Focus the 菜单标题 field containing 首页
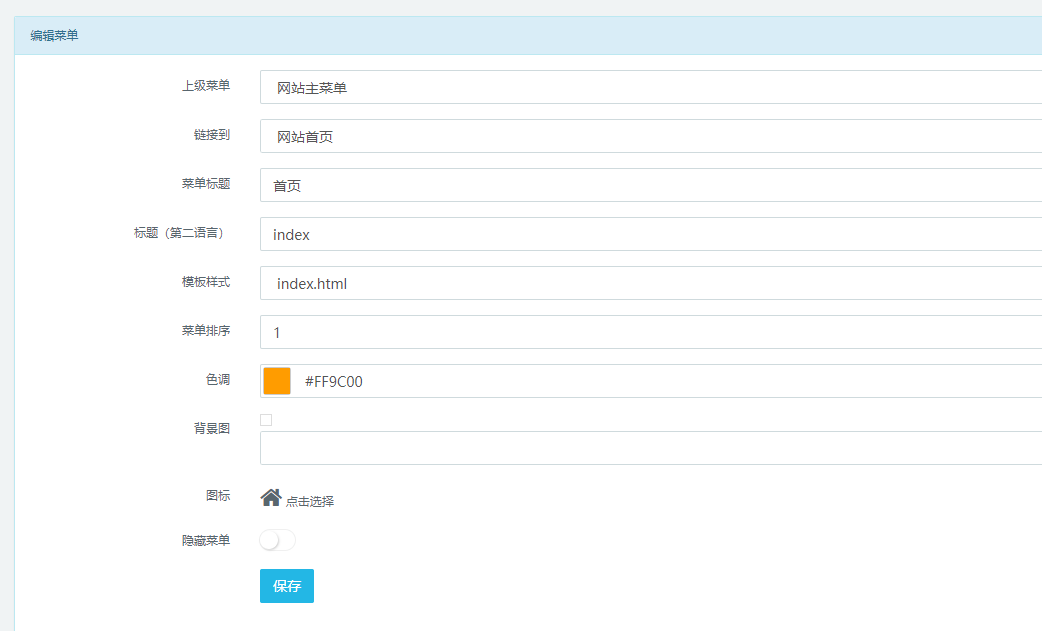 coord(650,185)
